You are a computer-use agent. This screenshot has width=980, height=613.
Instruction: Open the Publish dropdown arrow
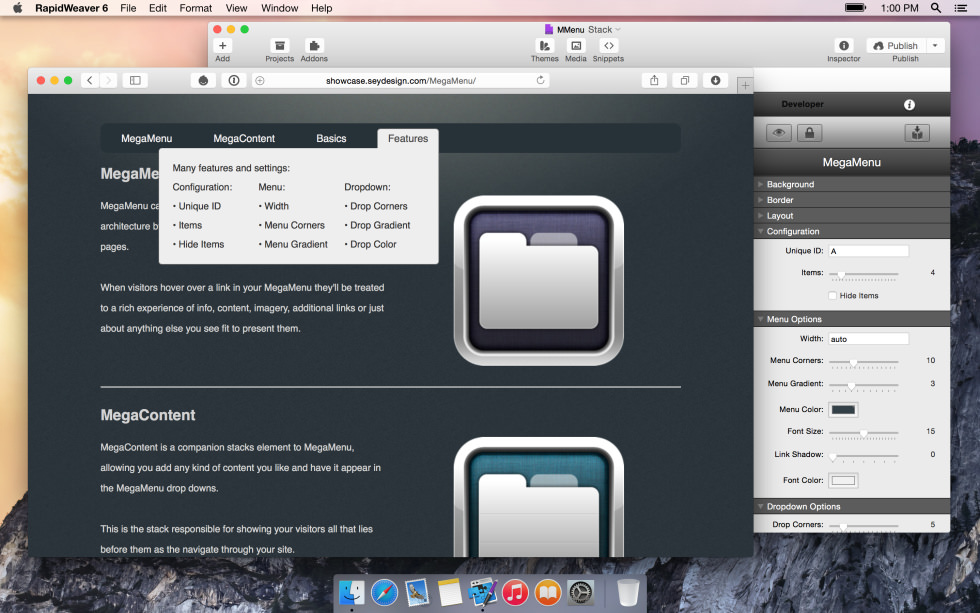coord(935,46)
